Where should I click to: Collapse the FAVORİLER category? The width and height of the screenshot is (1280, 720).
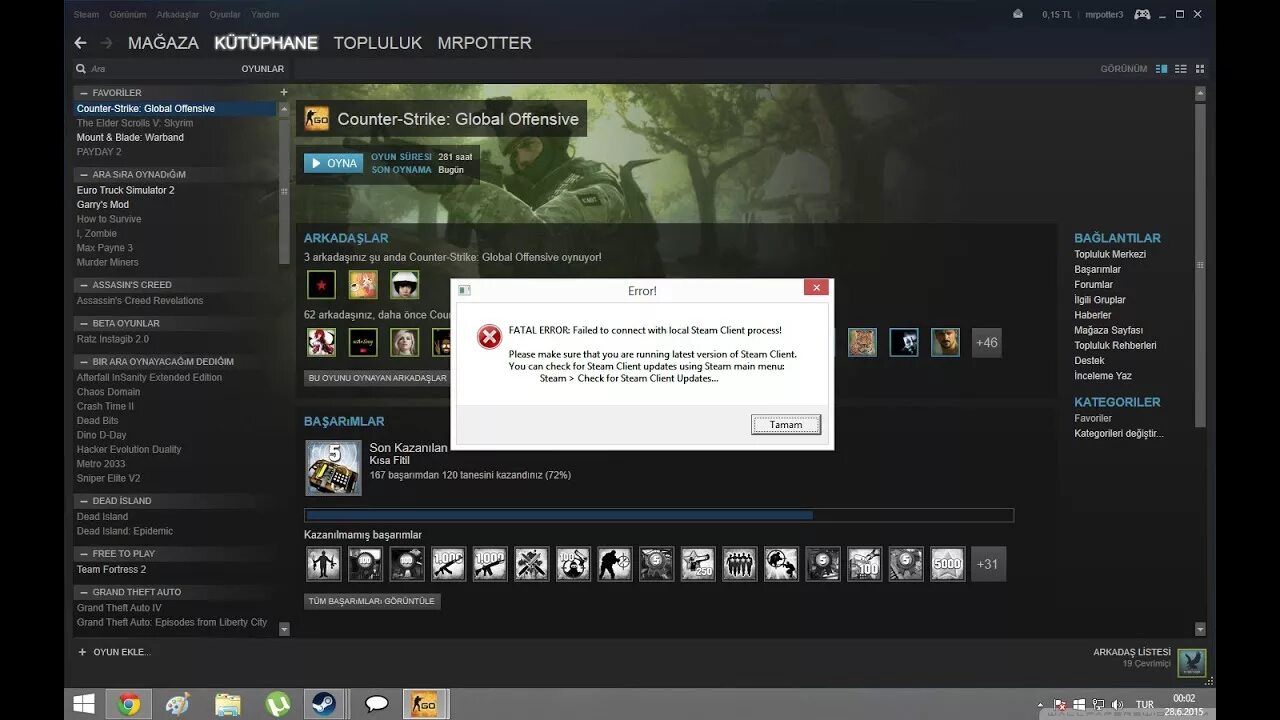click(x=84, y=93)
